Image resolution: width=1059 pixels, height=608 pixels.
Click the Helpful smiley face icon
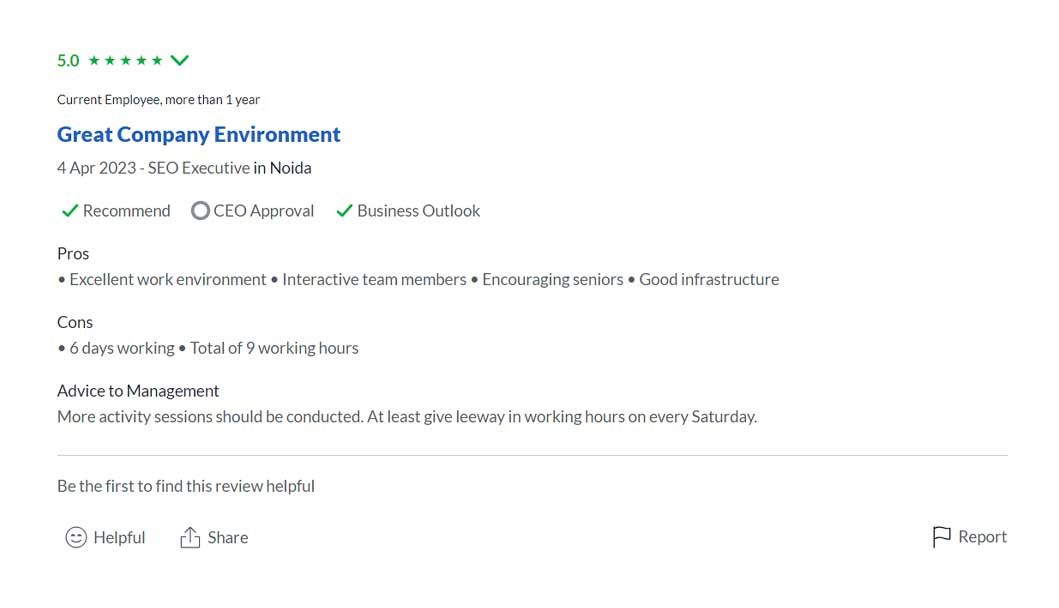pyautogui.click(x=76, y=538)
